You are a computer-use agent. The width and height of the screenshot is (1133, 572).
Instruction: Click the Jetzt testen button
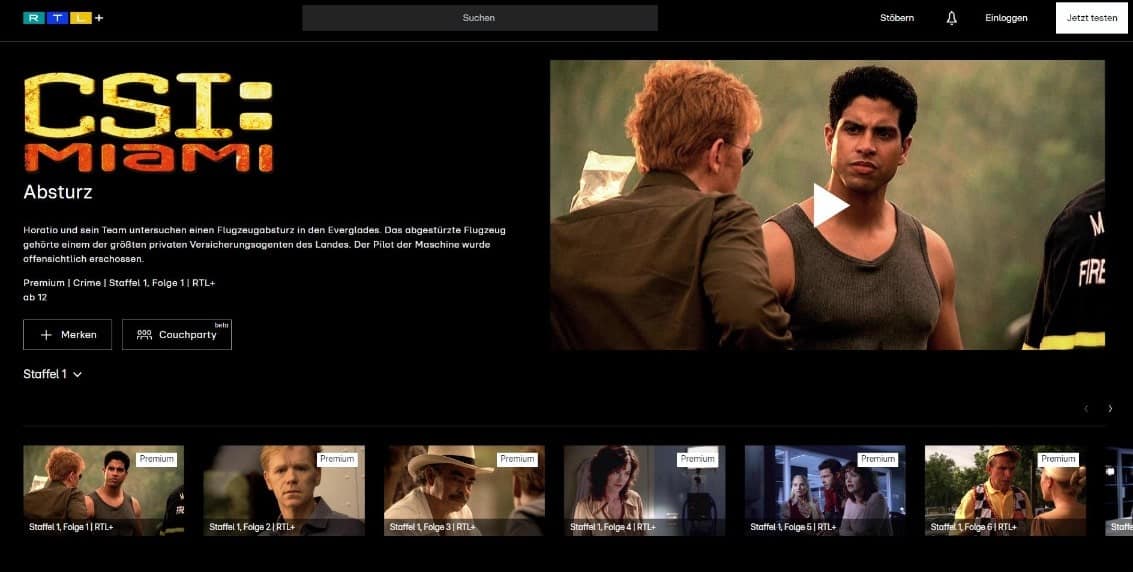click(x=1092, y=18)
